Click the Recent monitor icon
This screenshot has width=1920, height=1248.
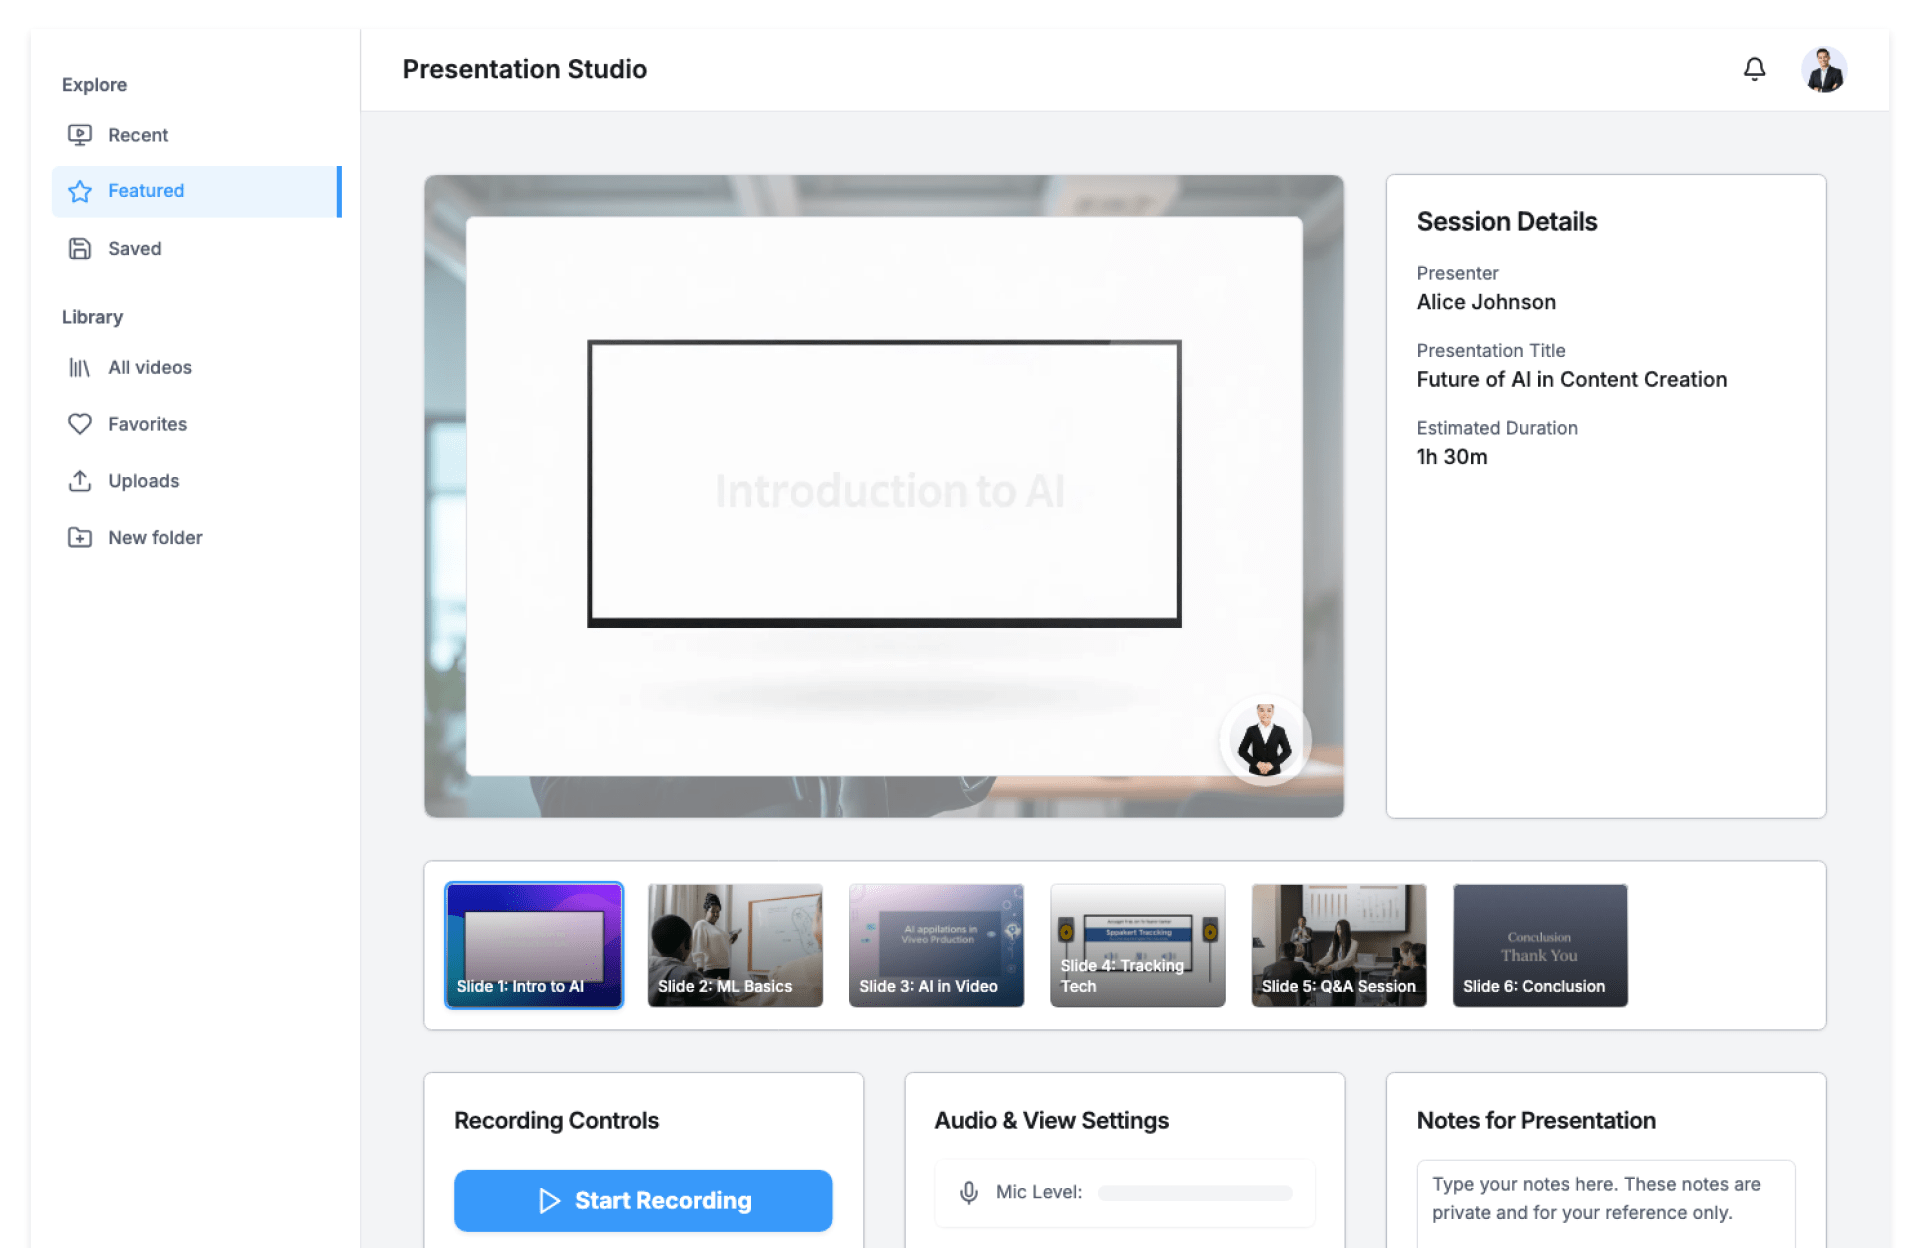click(80, 135)
